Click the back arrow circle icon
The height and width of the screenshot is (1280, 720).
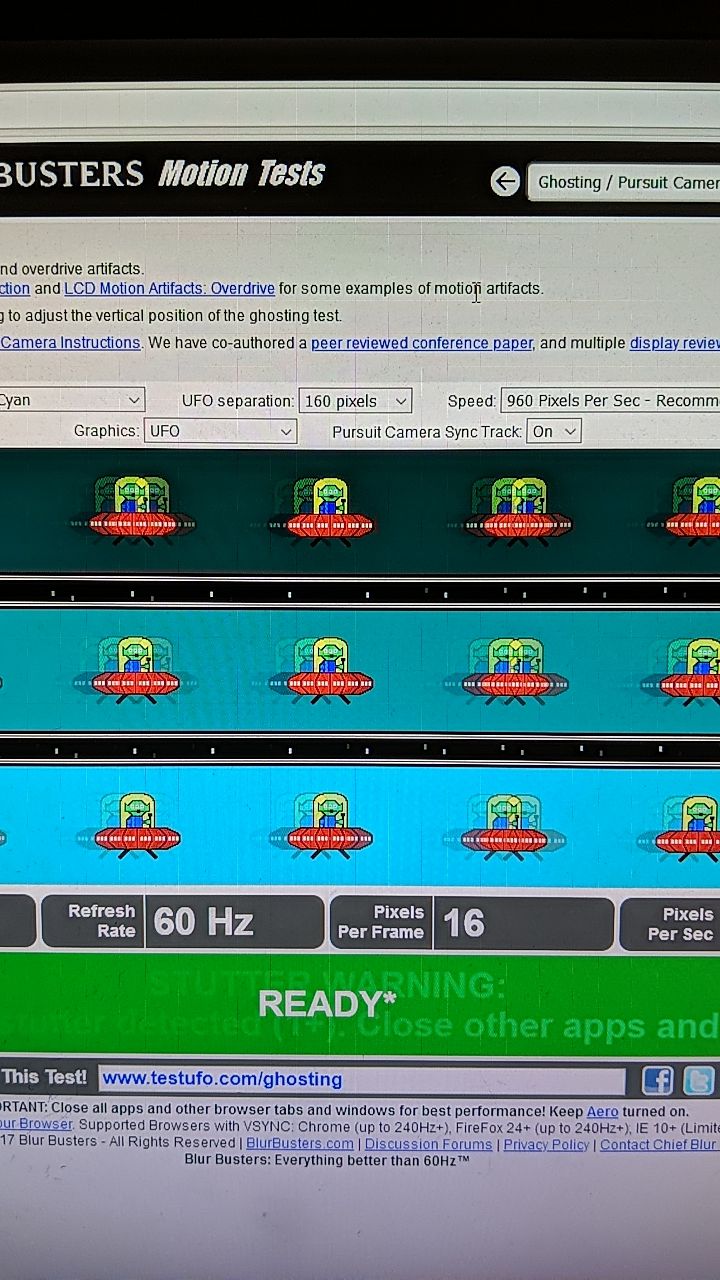(505, 181)
